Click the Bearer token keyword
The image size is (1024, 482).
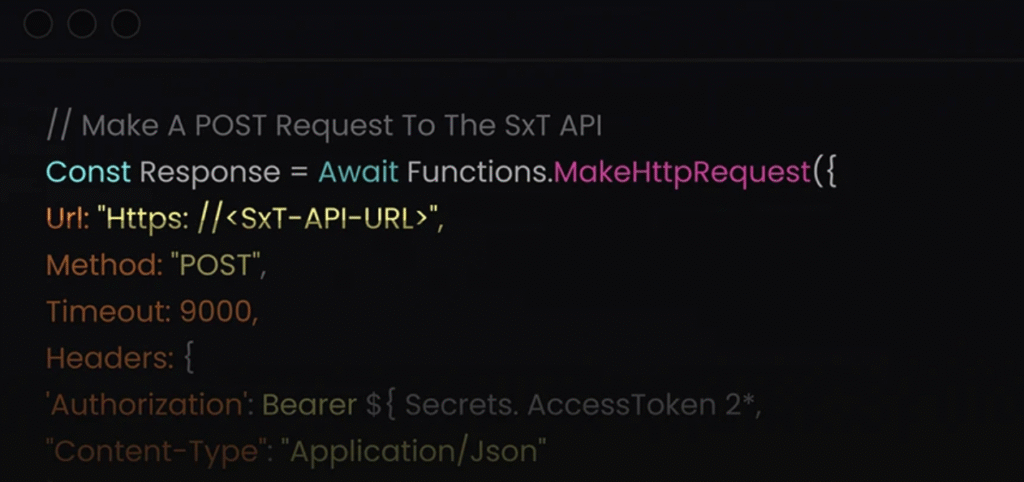click(x=309, y=405)
